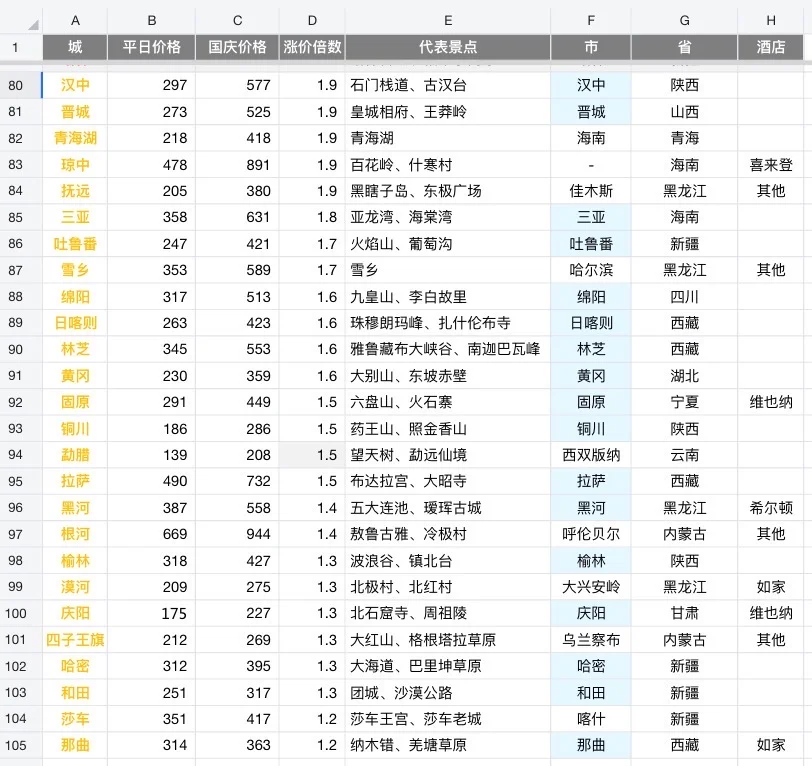This screenshot has width=812, height=766.
Task: Click National Day price 944
Action: tap(238, 534)
